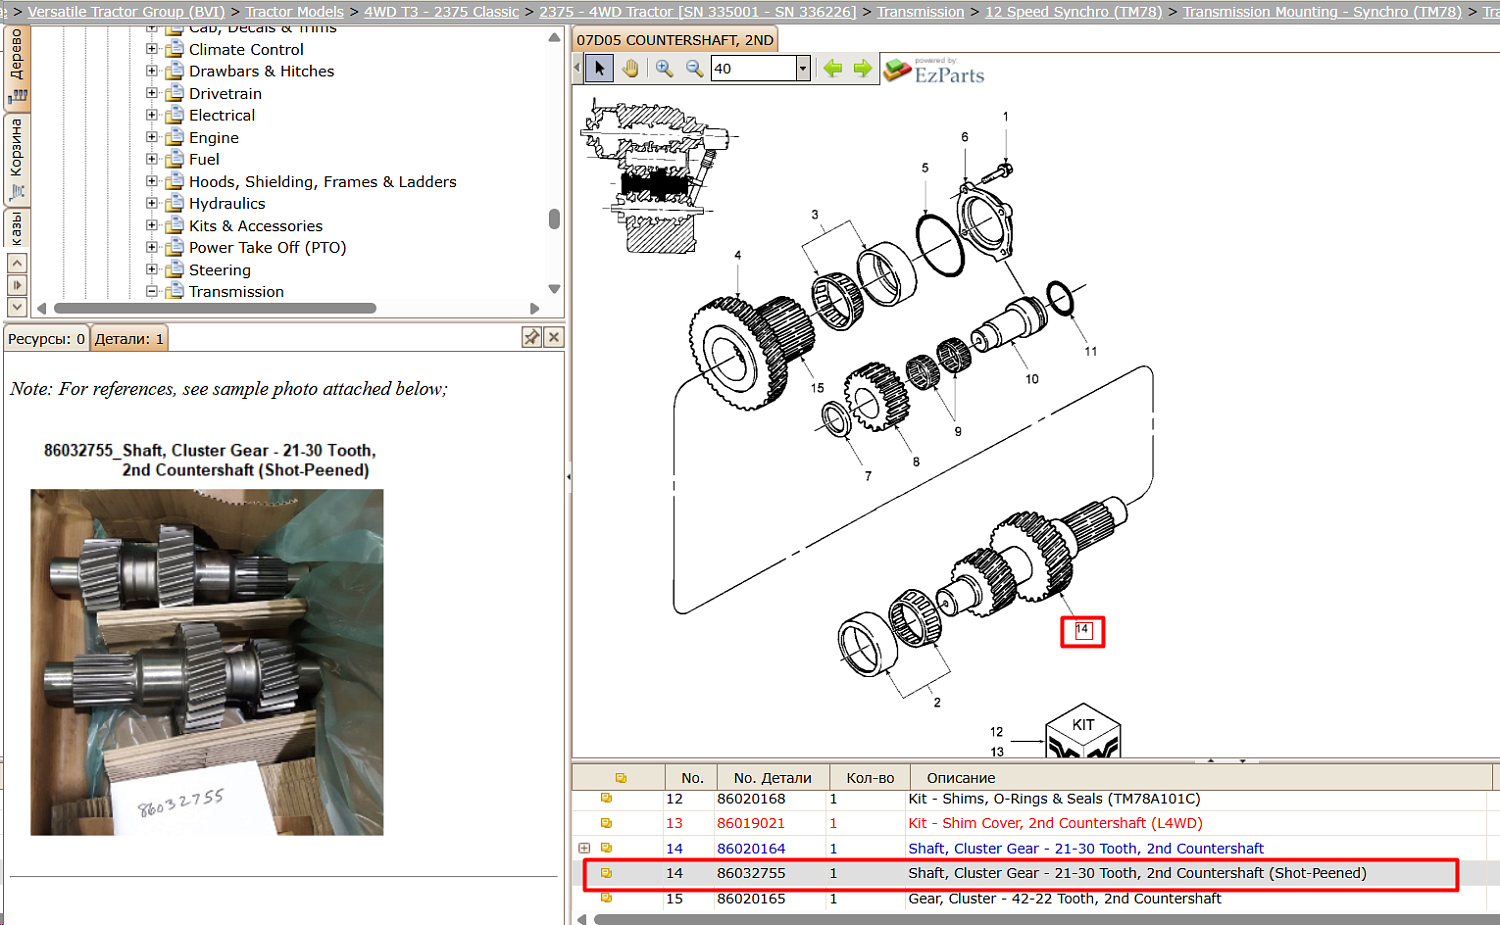The width and height of the screenshot is (1500, 925).
Task: Click 'Kit - Shim Cover, 2nd Countershaft (L4WD)' description
Action: pyautogui.click(x=1055, y=823)
